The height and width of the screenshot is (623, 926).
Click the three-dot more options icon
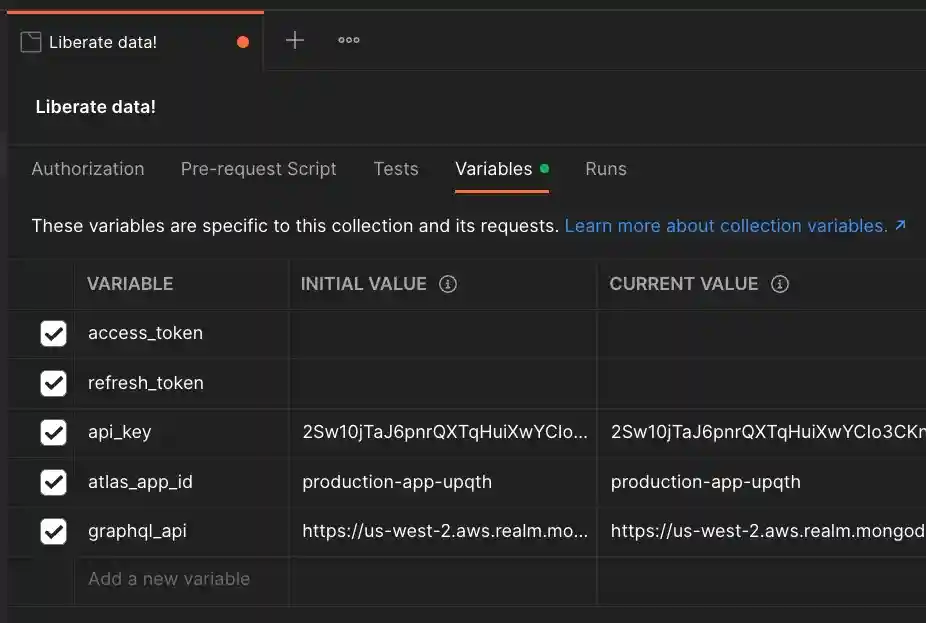tap(348, 40)
